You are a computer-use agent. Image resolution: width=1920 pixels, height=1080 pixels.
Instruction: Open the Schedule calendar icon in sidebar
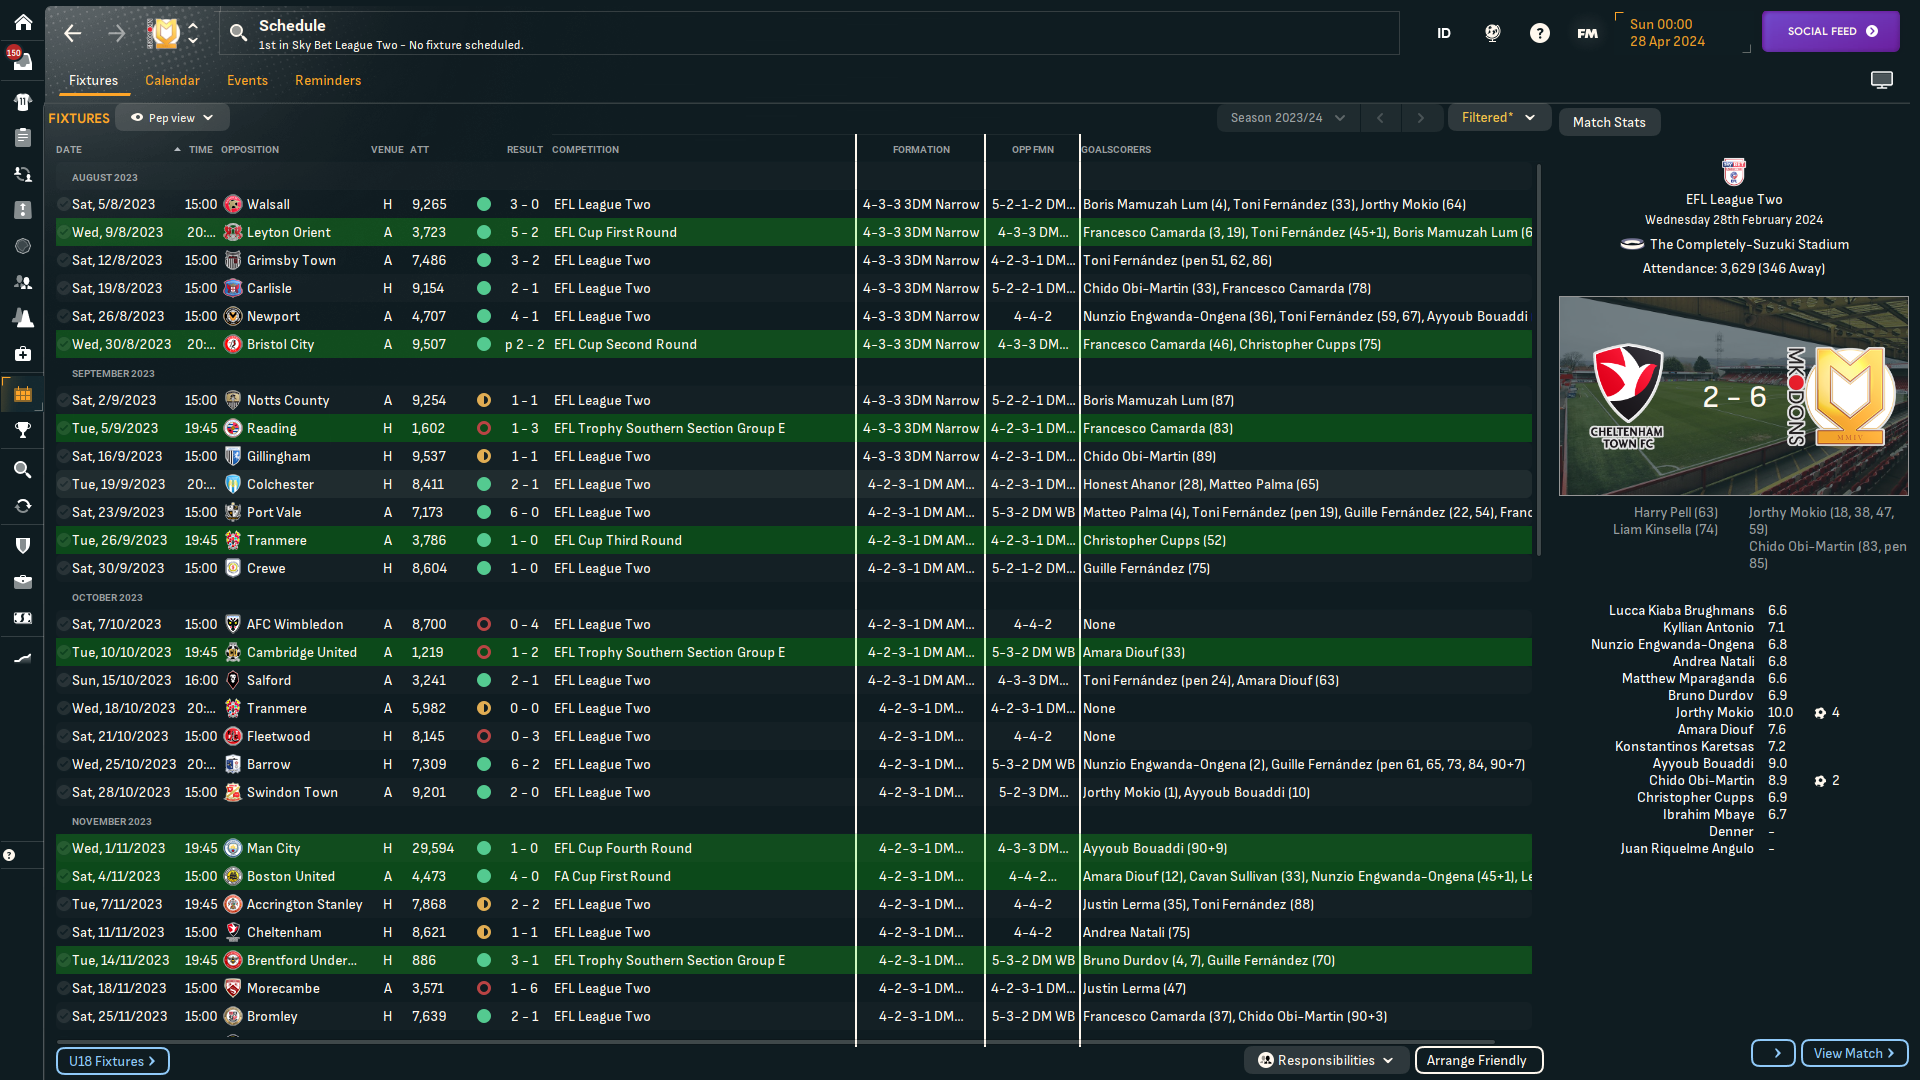tap(22, 394)
